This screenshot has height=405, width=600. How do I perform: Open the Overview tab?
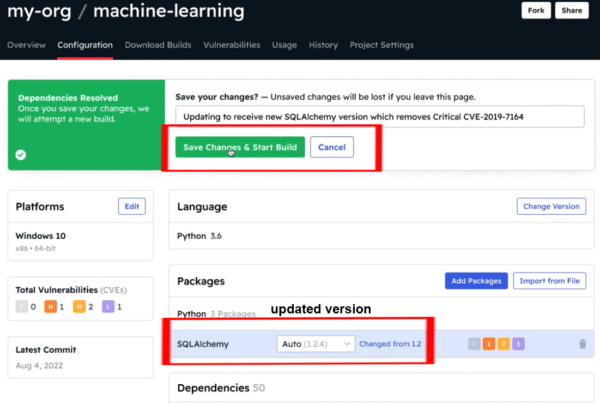point(26,45)
